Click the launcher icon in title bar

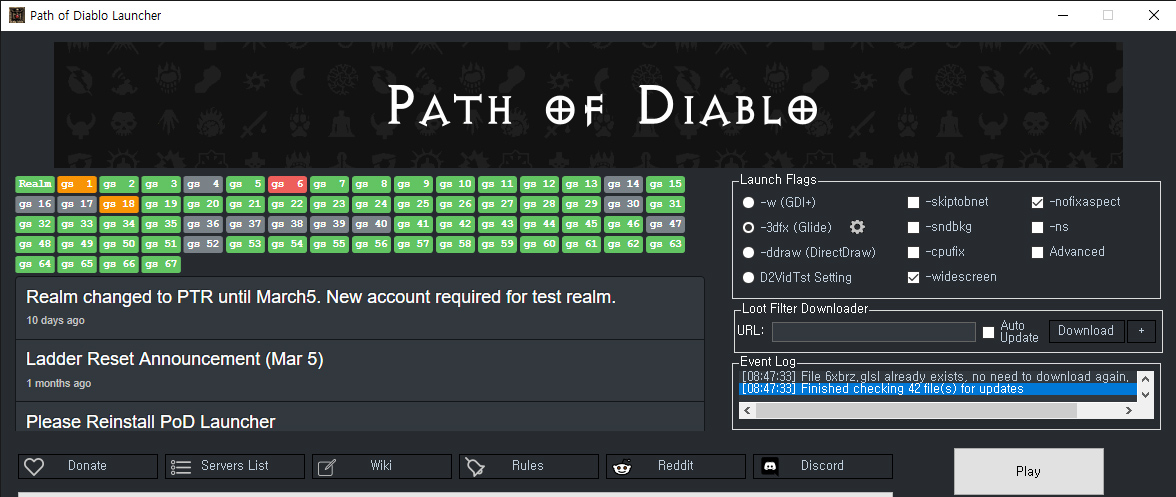(x=16, y=15)
